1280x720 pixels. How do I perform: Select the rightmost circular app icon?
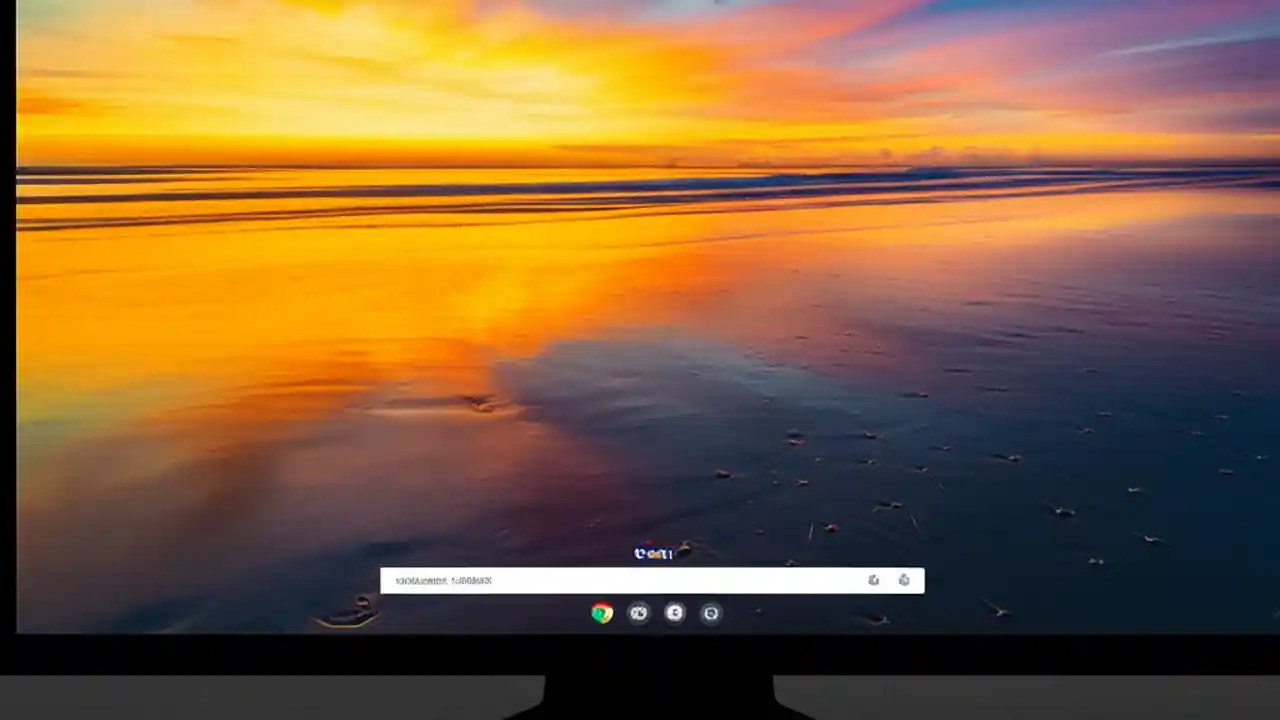pyautogui.click(x=710, y=613)
